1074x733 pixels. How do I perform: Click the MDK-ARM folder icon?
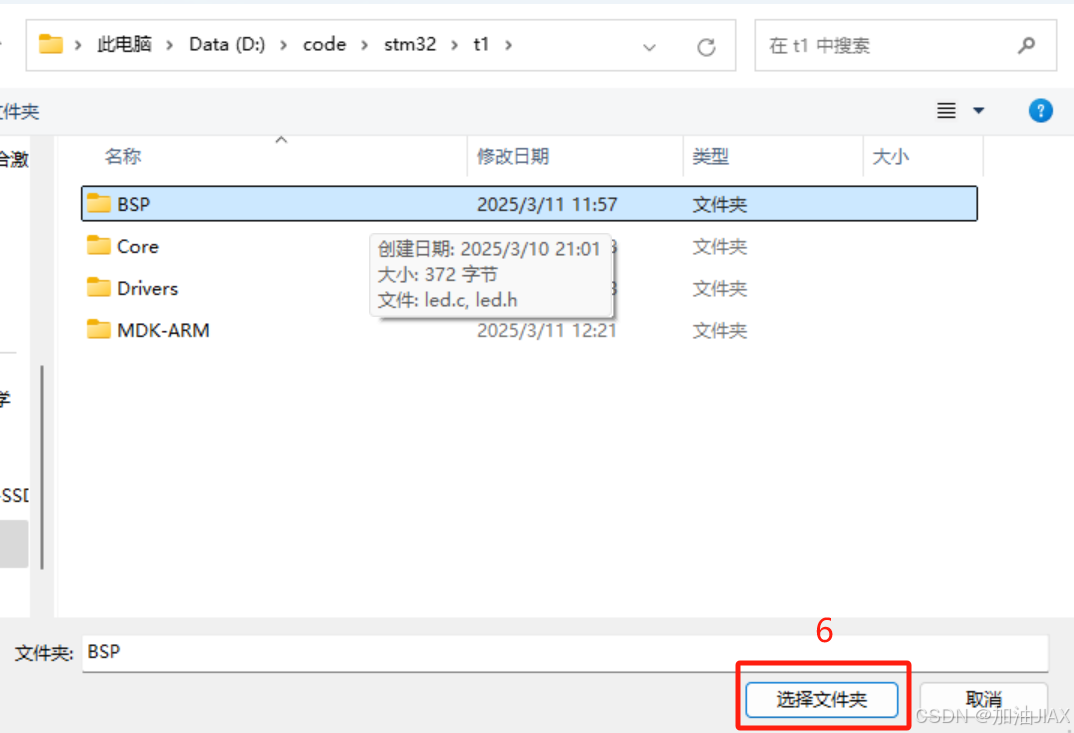[99, 330]
